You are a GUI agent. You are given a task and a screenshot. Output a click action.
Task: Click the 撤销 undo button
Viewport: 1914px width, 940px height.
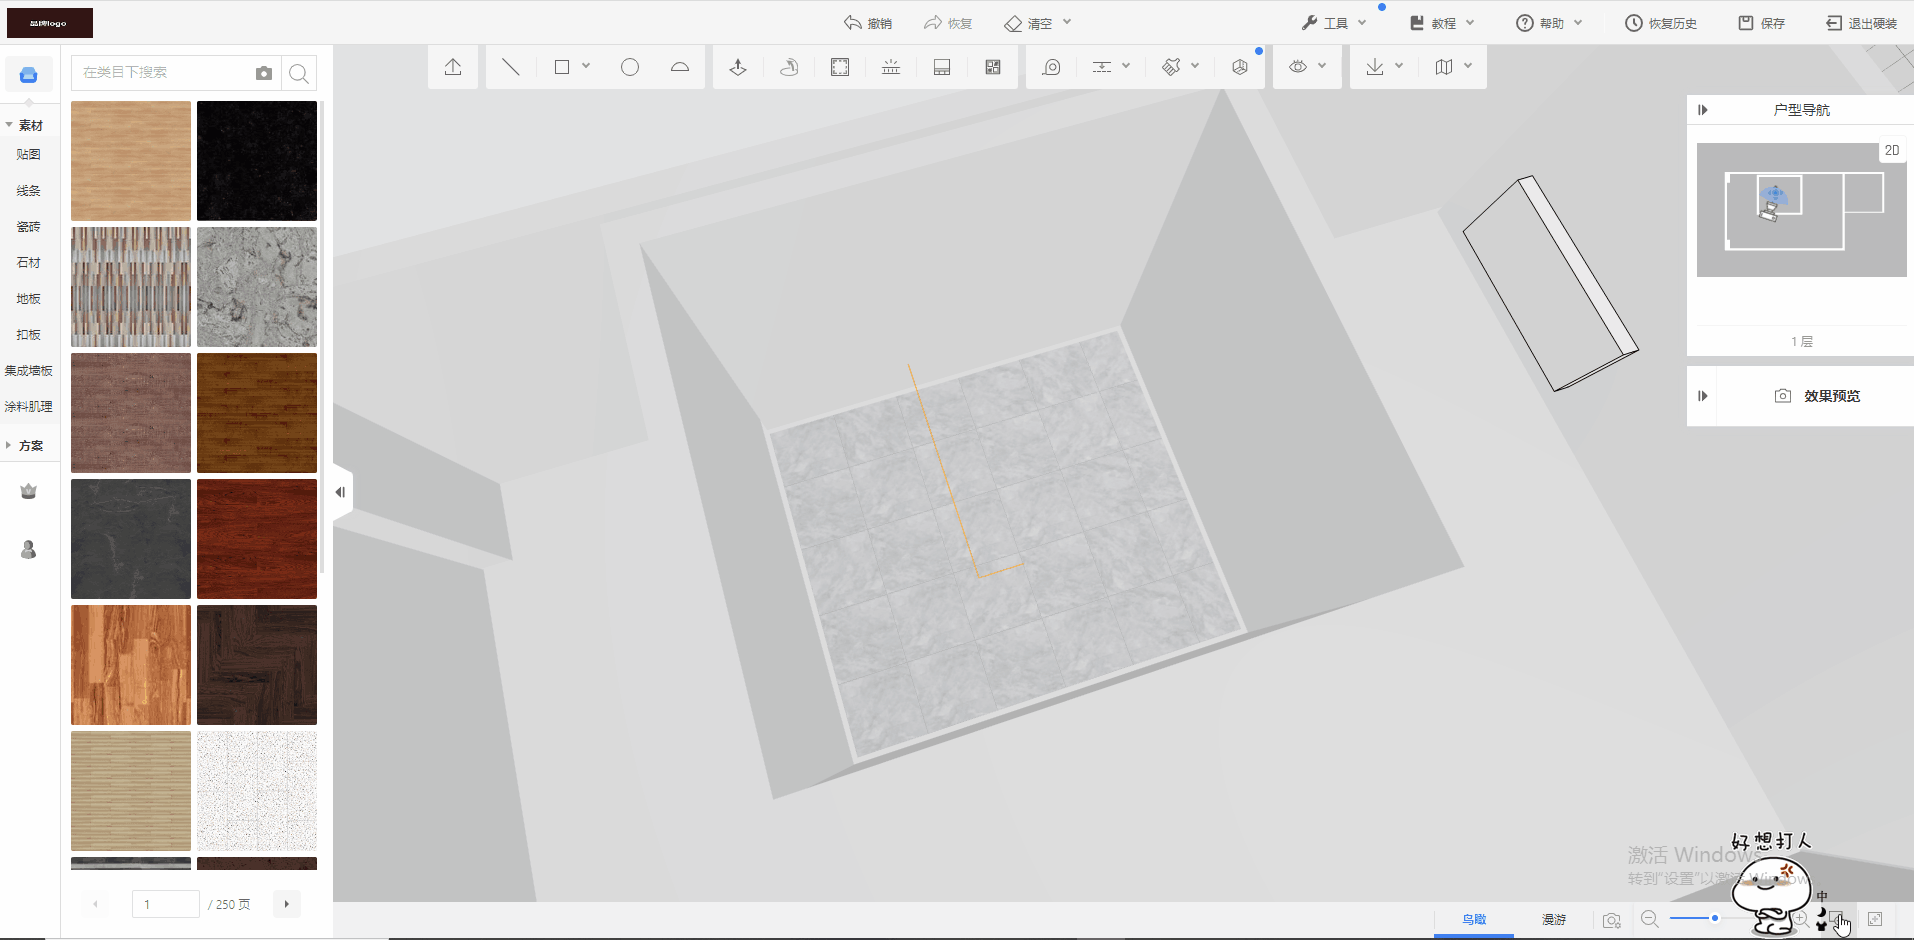(x=868, y=23)
